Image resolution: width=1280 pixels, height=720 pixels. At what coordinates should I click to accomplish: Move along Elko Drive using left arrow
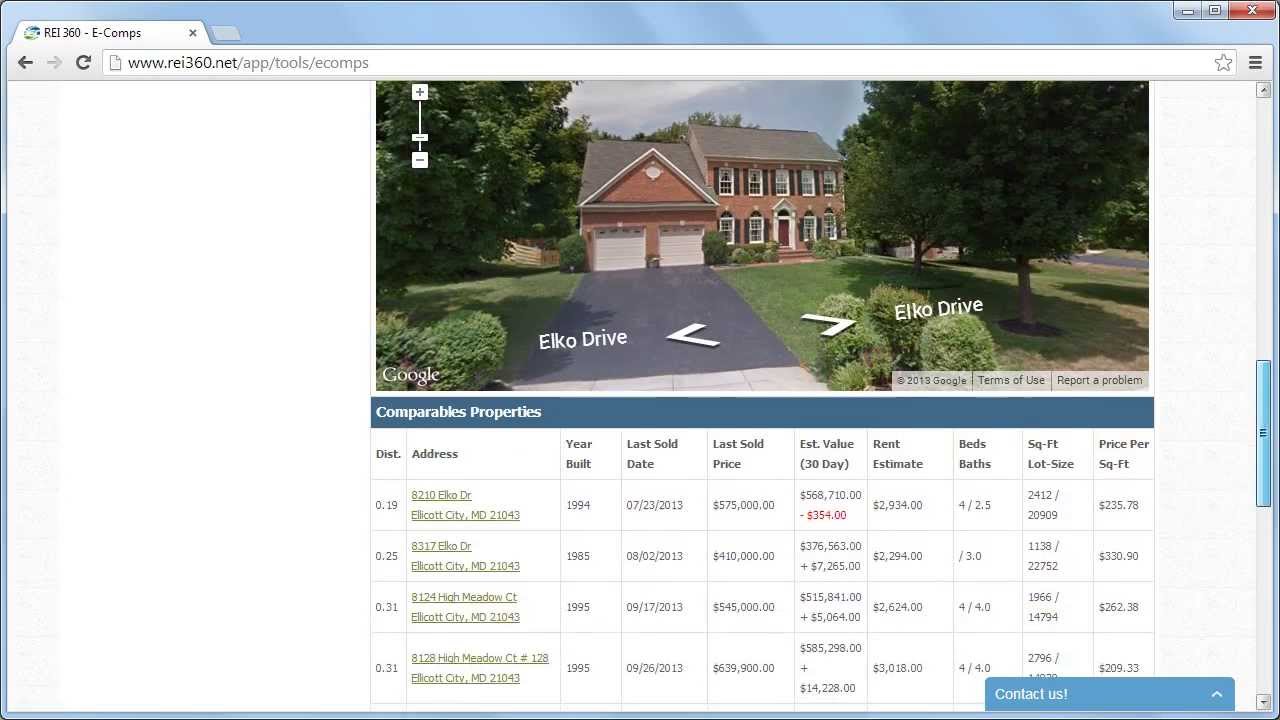tap(693, 335)
